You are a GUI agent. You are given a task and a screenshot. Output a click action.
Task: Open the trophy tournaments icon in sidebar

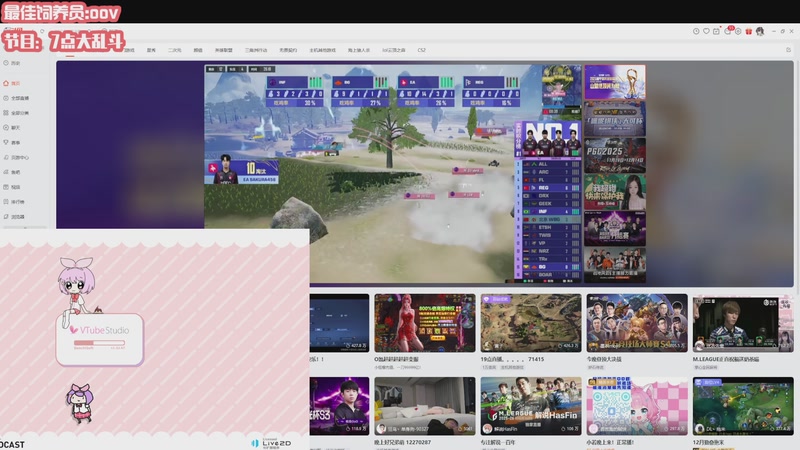point(6,142)
